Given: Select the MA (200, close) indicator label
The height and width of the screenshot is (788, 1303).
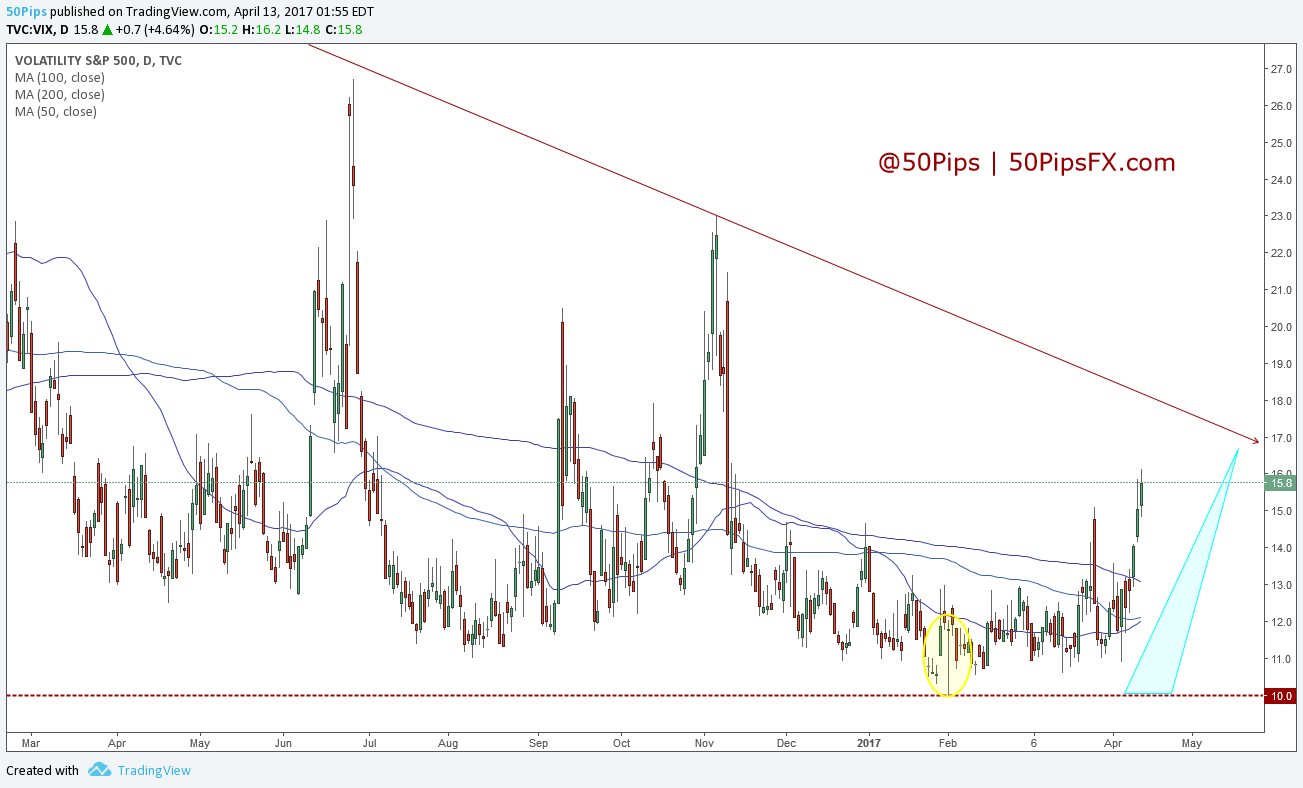Looking at the screenshot, I should click(x=59, y=94).
